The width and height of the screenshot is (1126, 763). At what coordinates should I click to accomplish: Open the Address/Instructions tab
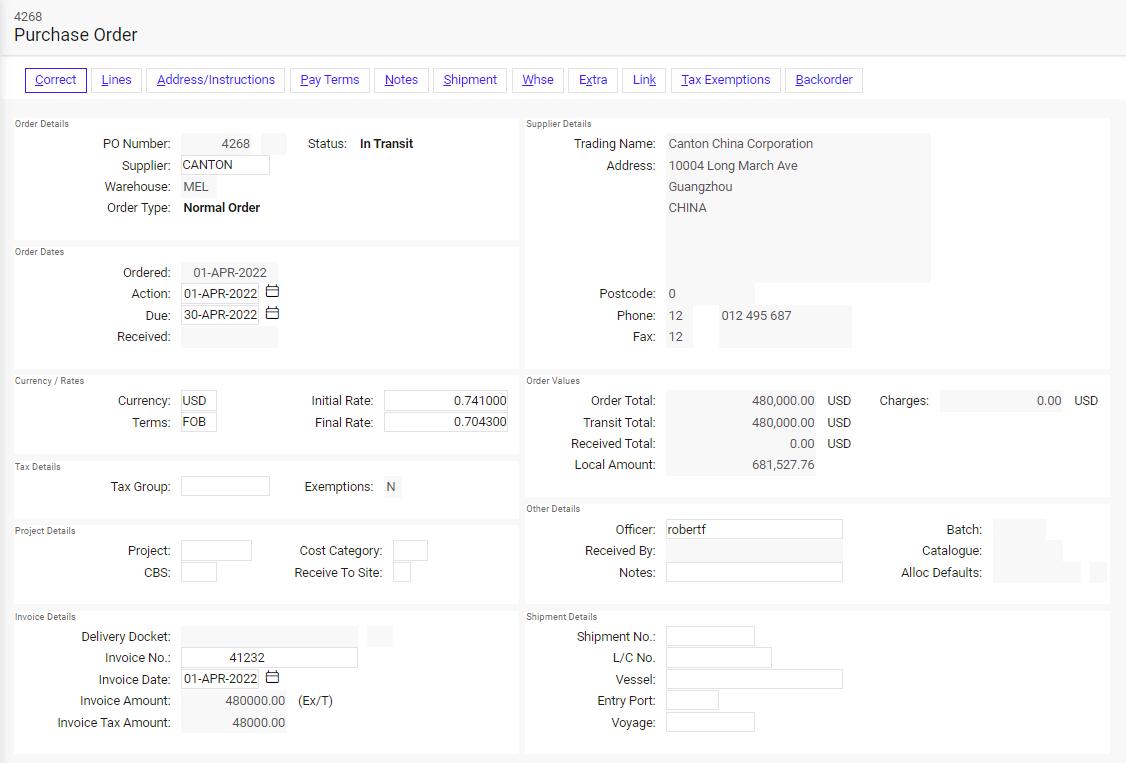pyautogui.click(x=215, y=79)
